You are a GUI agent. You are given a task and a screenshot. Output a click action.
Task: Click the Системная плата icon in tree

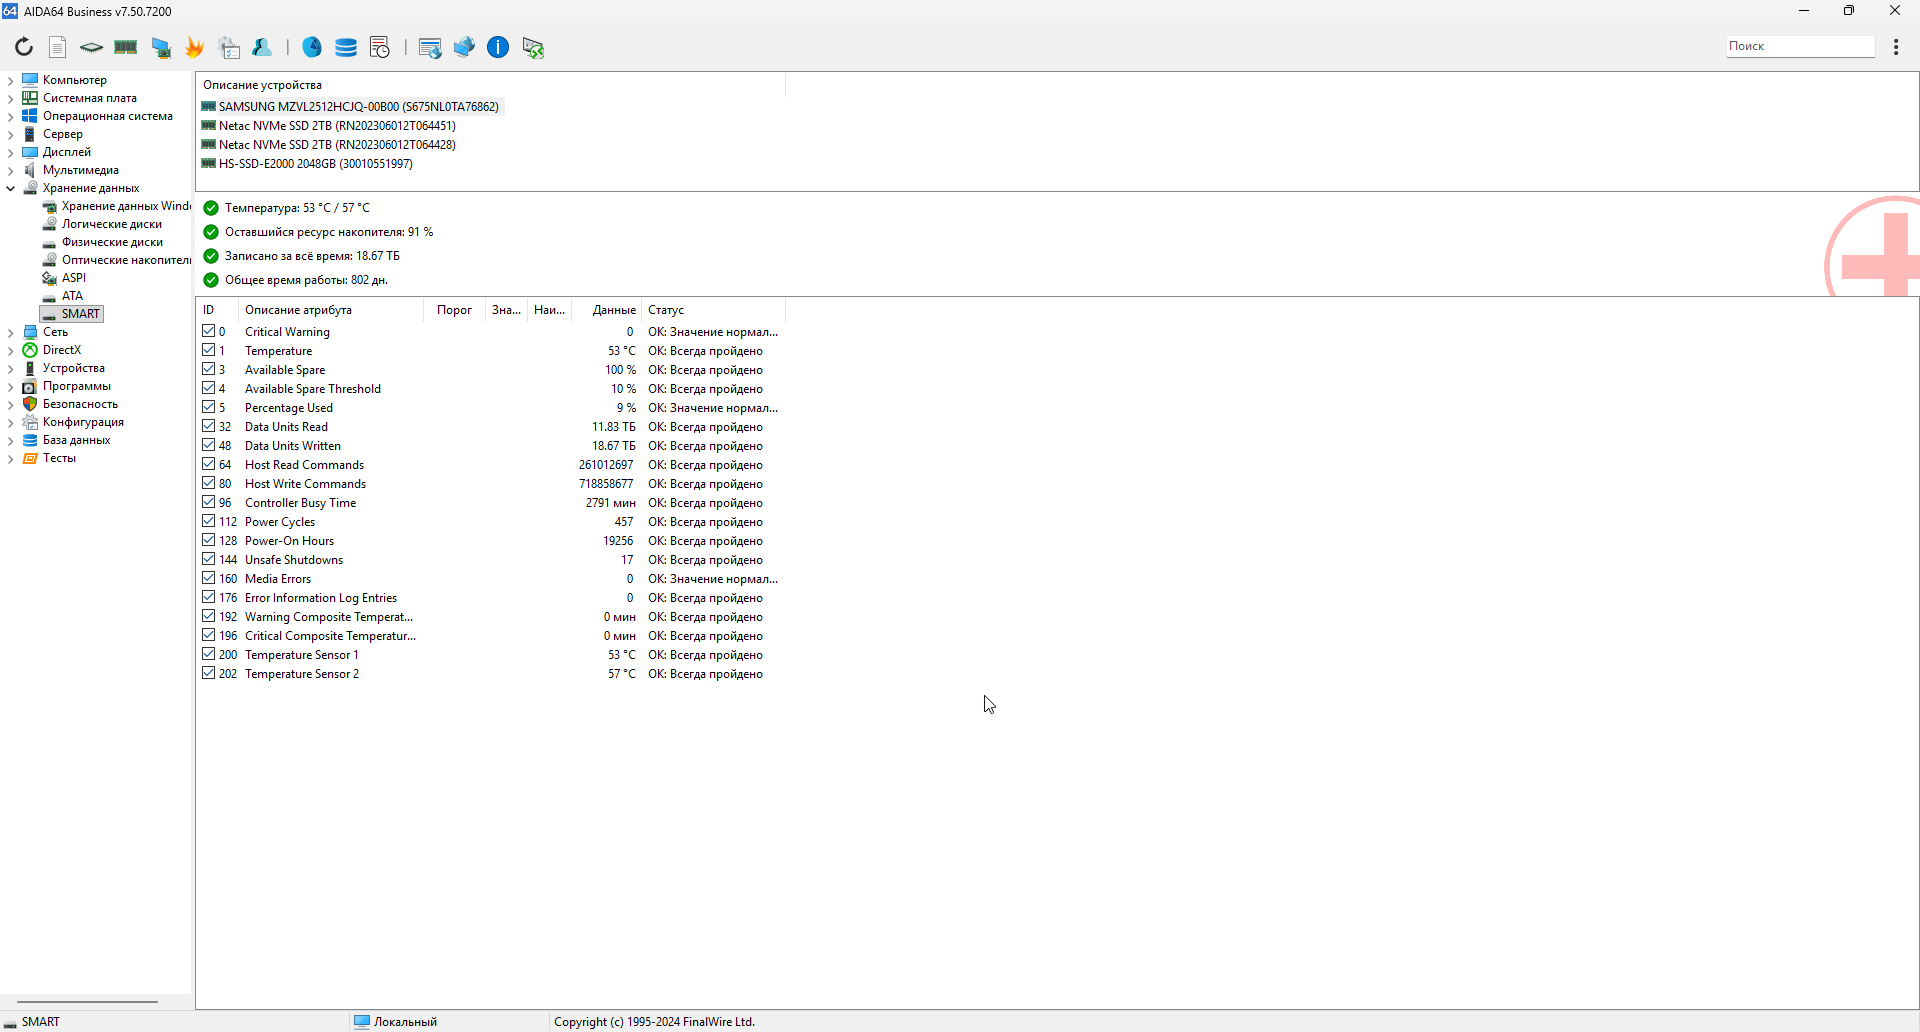30,98
